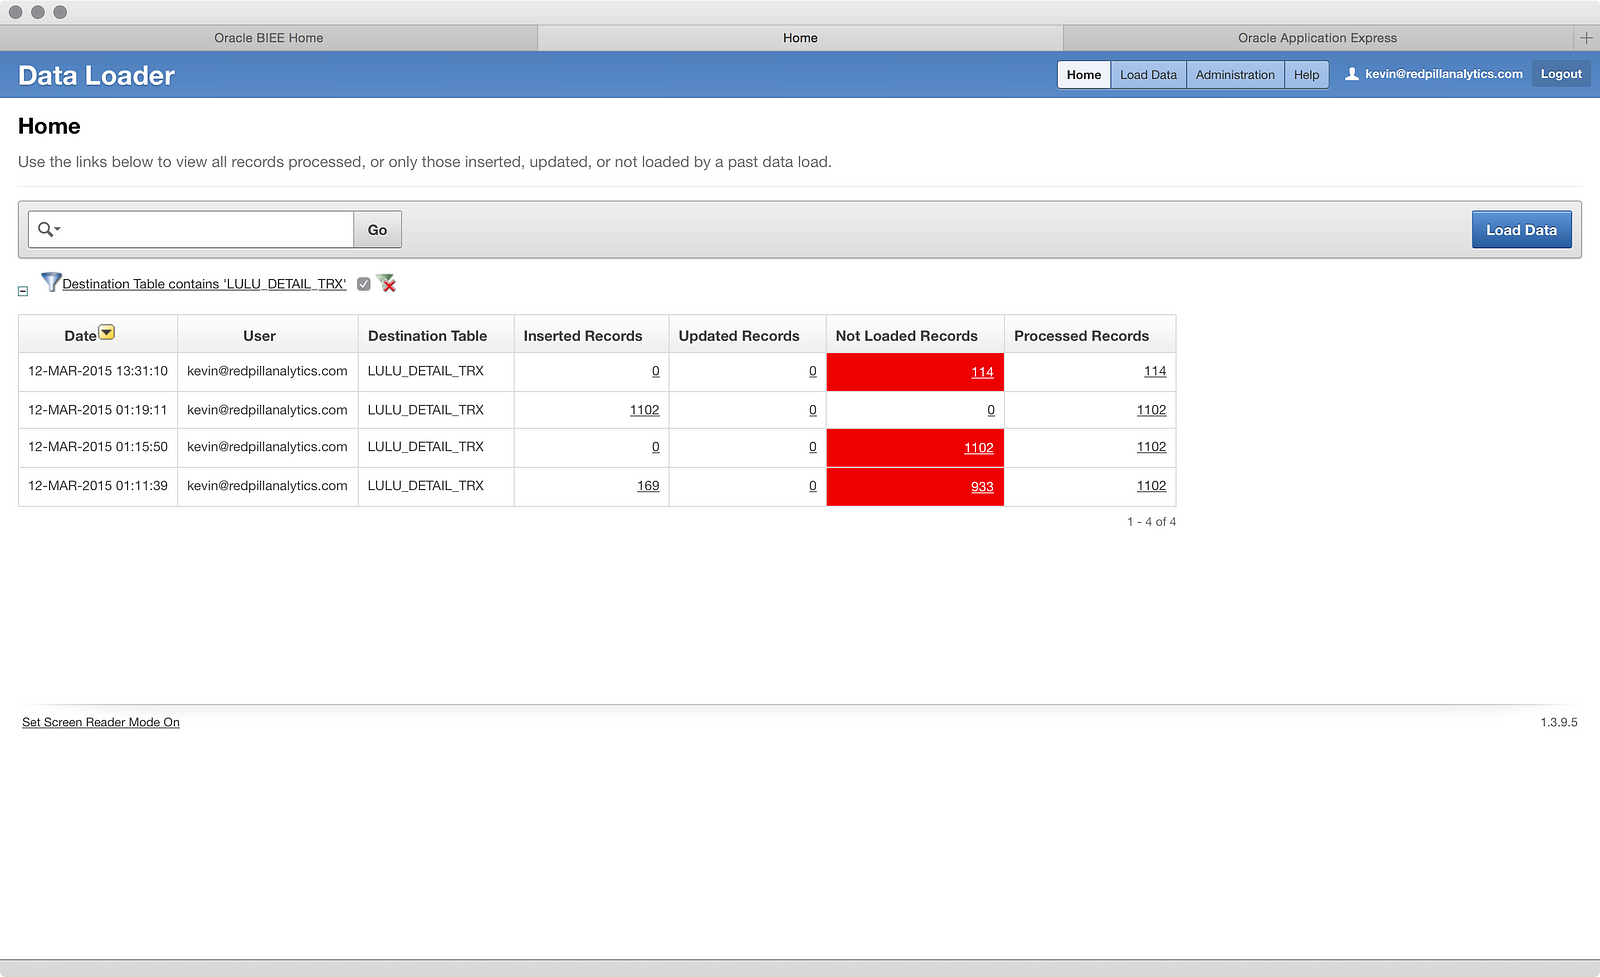Switch to the Load Data tab
This screenshot has width=1600, height=977.
tap(1148, 75)
